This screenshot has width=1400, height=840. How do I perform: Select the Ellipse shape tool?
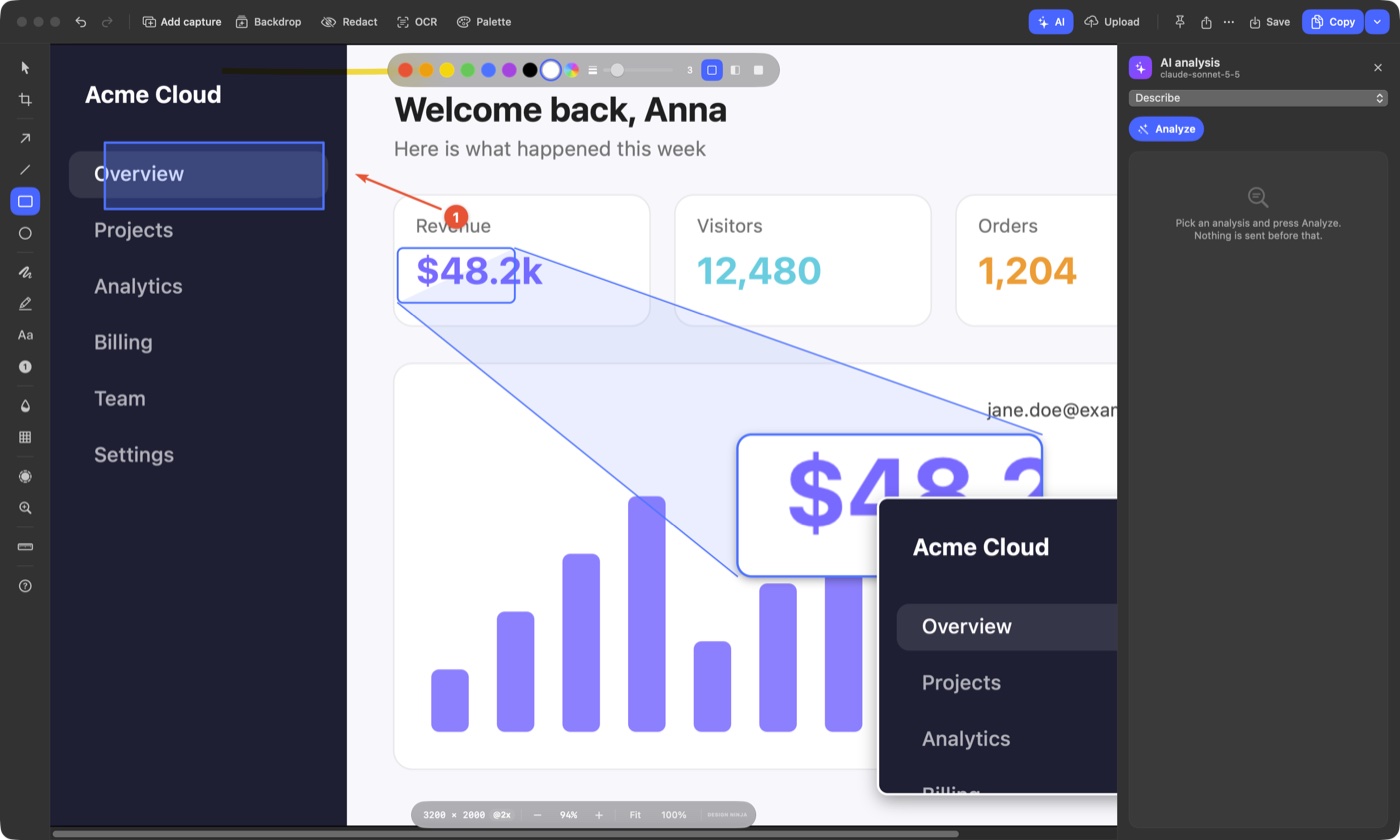25,233
